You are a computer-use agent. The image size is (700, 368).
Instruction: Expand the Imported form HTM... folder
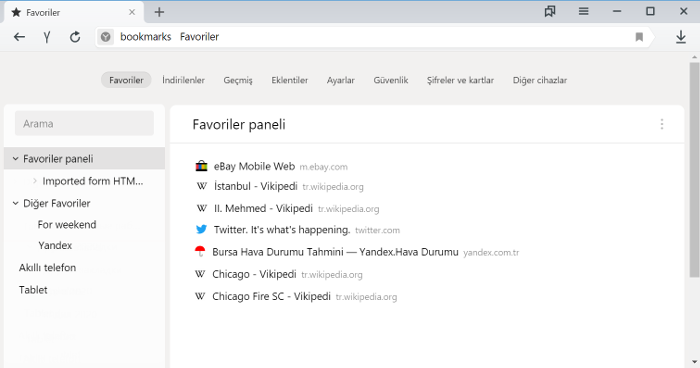click(x=35, y=181)
